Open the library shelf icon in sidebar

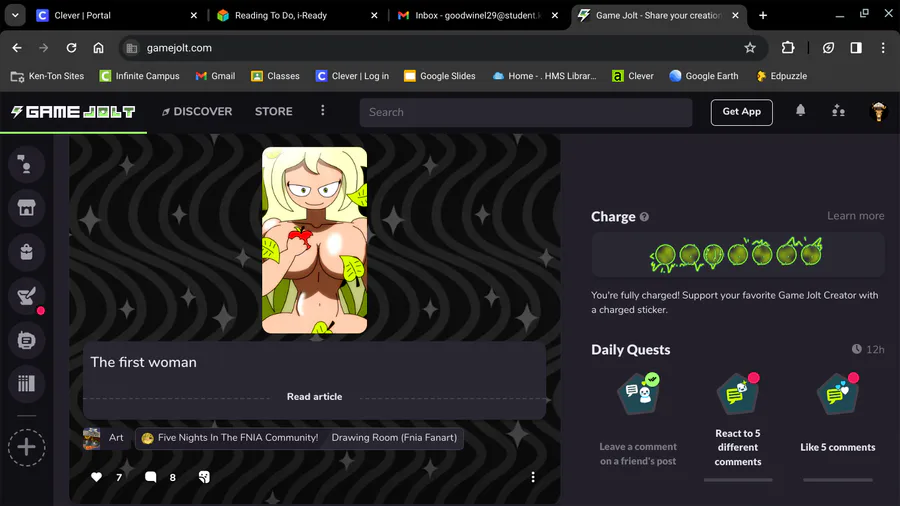tap(26, 384)
